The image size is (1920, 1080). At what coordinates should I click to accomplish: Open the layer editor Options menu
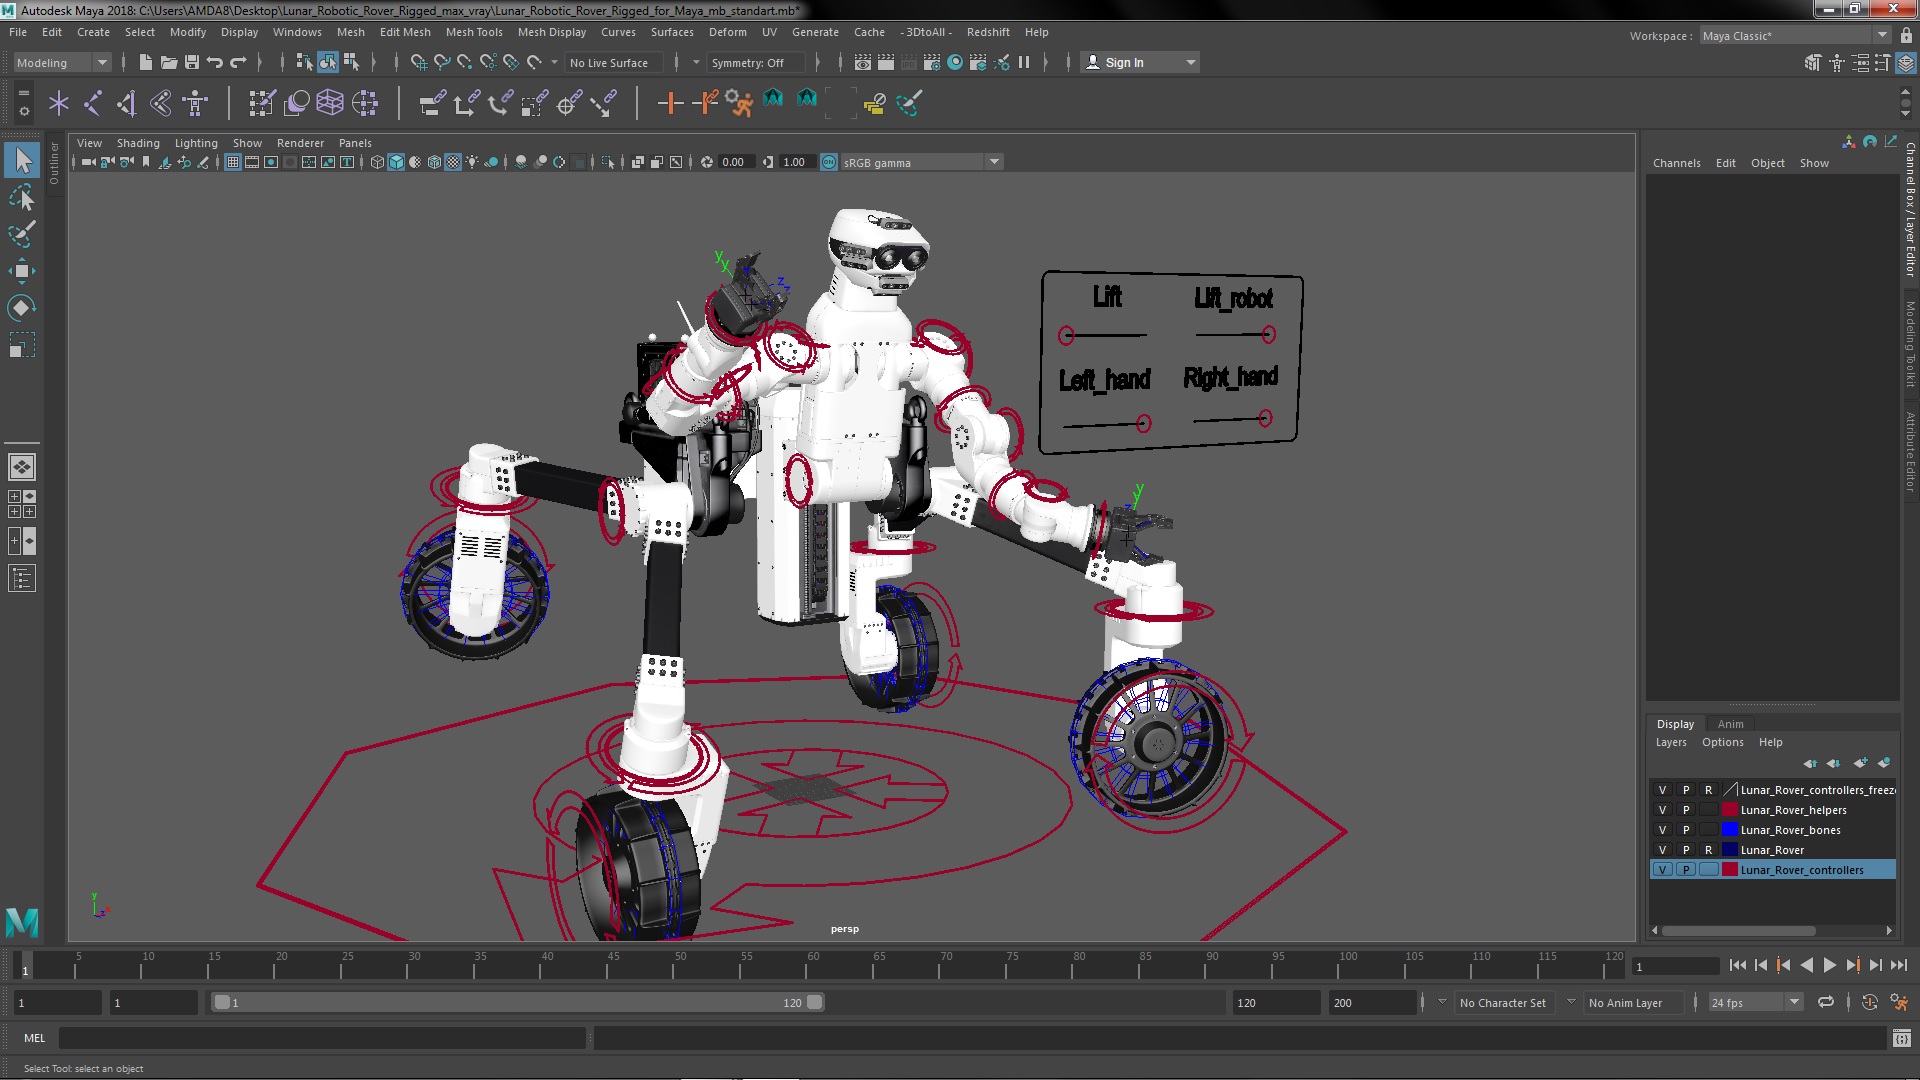point(1722,742)
